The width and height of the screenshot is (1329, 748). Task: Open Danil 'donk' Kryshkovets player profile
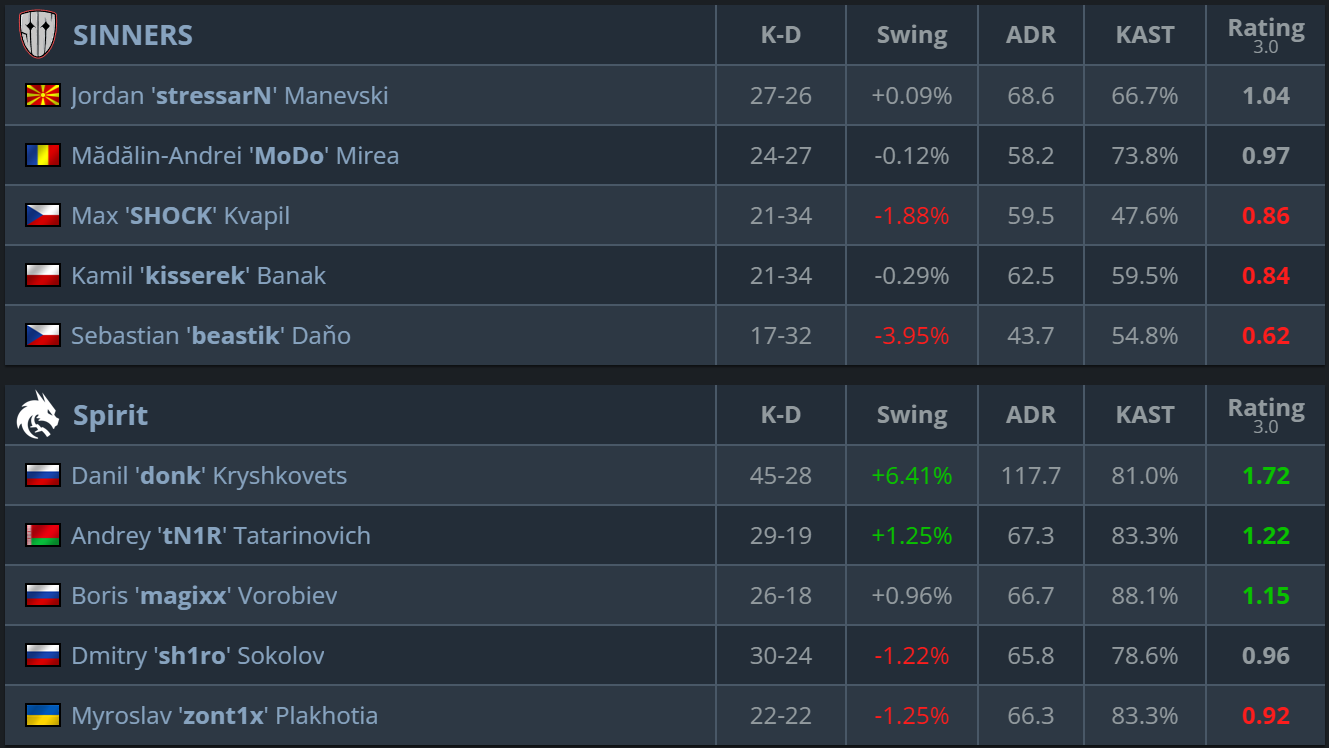pos(209,476)
